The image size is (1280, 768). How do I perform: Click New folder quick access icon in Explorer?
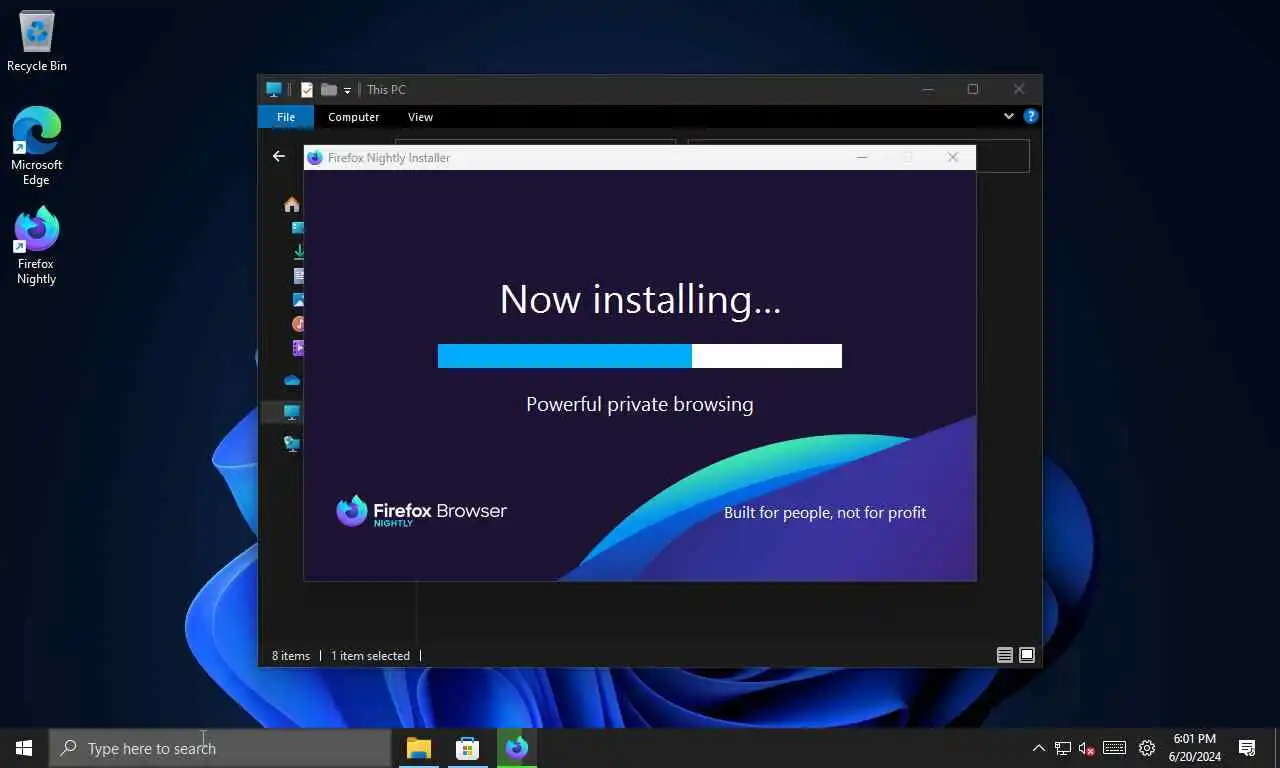pos(328,89)
